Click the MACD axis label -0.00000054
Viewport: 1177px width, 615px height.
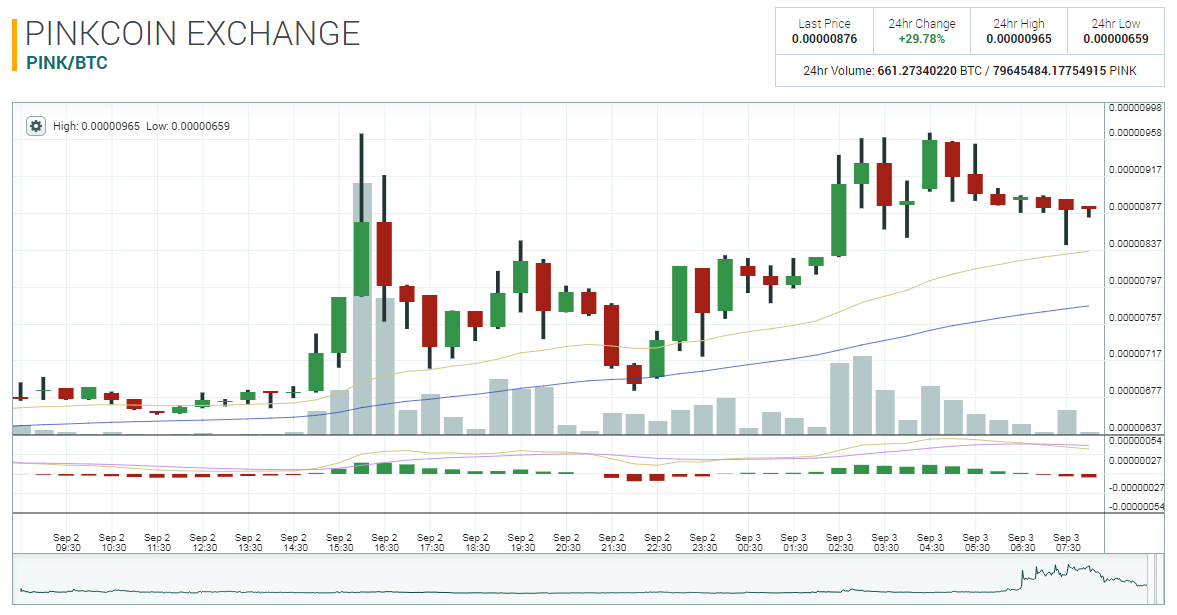(1135, 506)
